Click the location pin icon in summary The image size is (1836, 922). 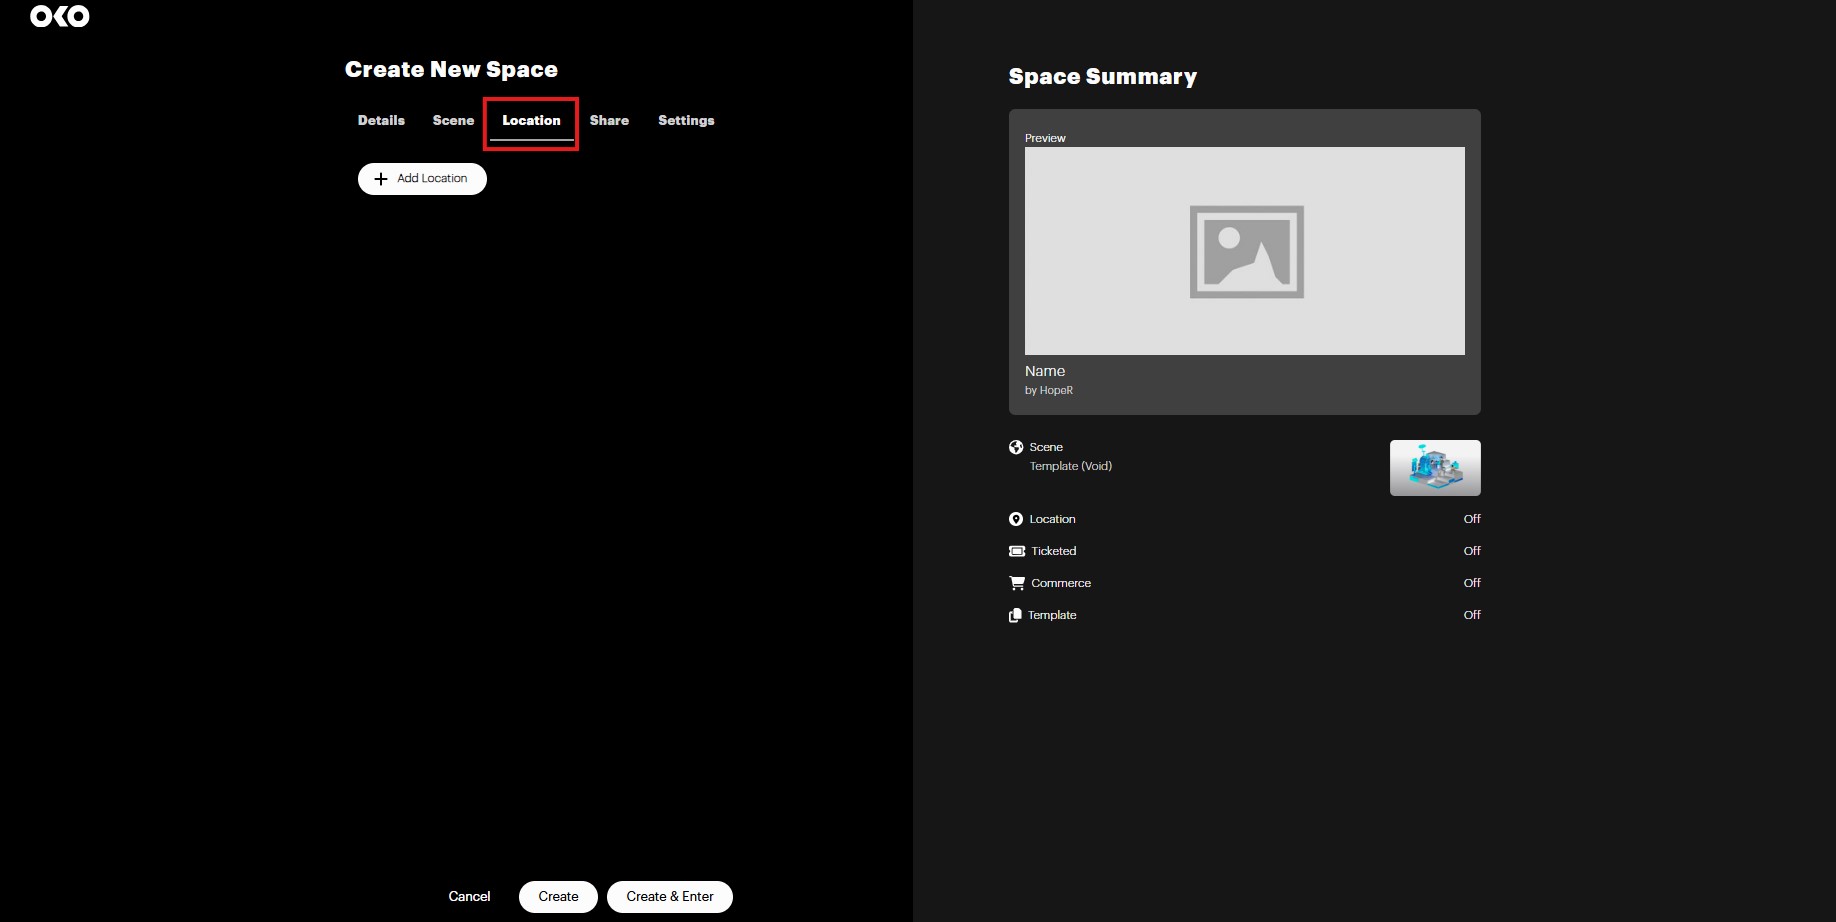[x=1016, y=519]
